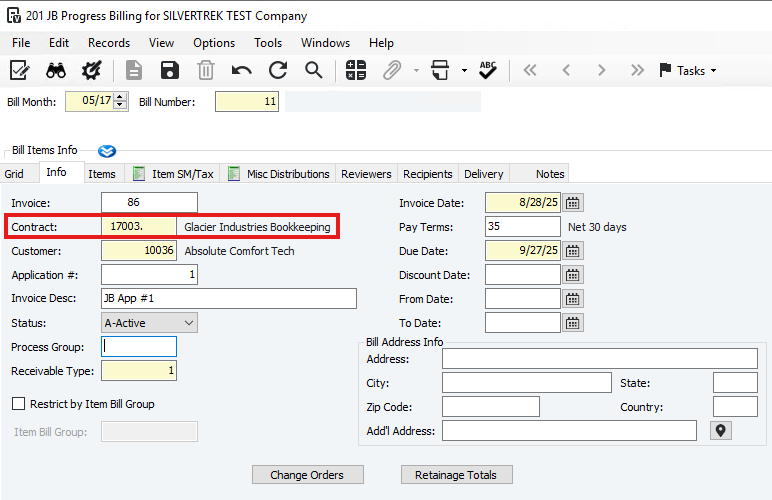
Task: Open the calendar picker for Due Date
Action: (x=573, y=251)
